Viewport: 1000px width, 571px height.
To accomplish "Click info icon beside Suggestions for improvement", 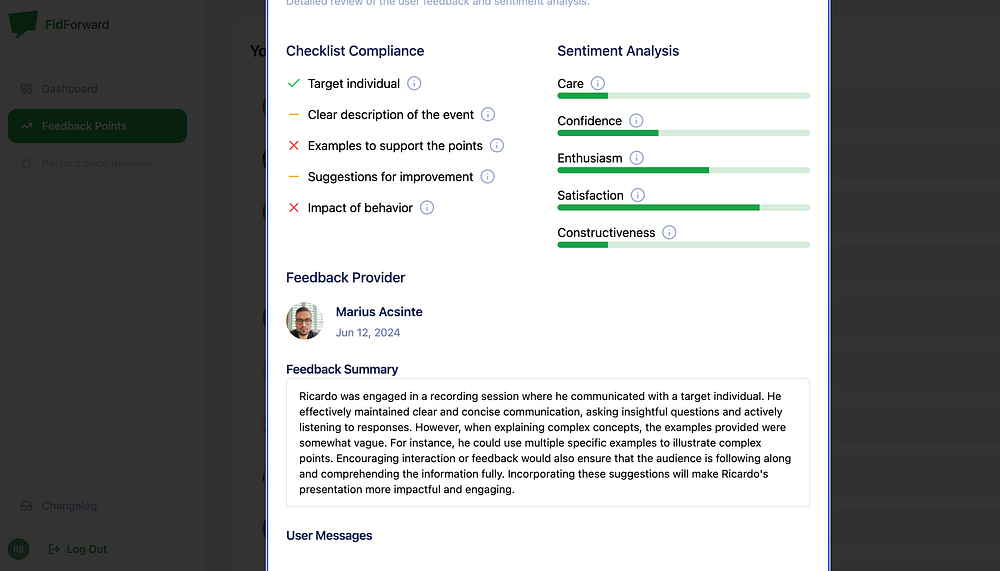I will 488,177.
